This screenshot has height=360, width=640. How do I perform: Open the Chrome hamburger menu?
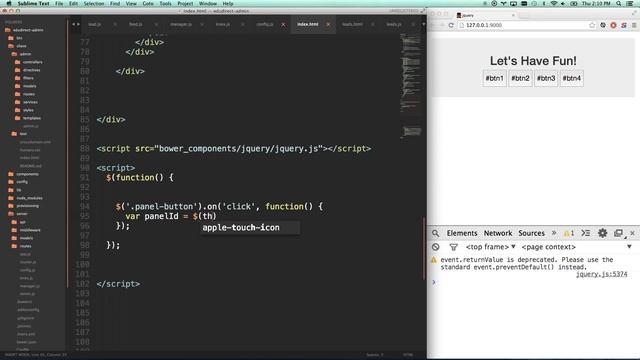point(634,25)
